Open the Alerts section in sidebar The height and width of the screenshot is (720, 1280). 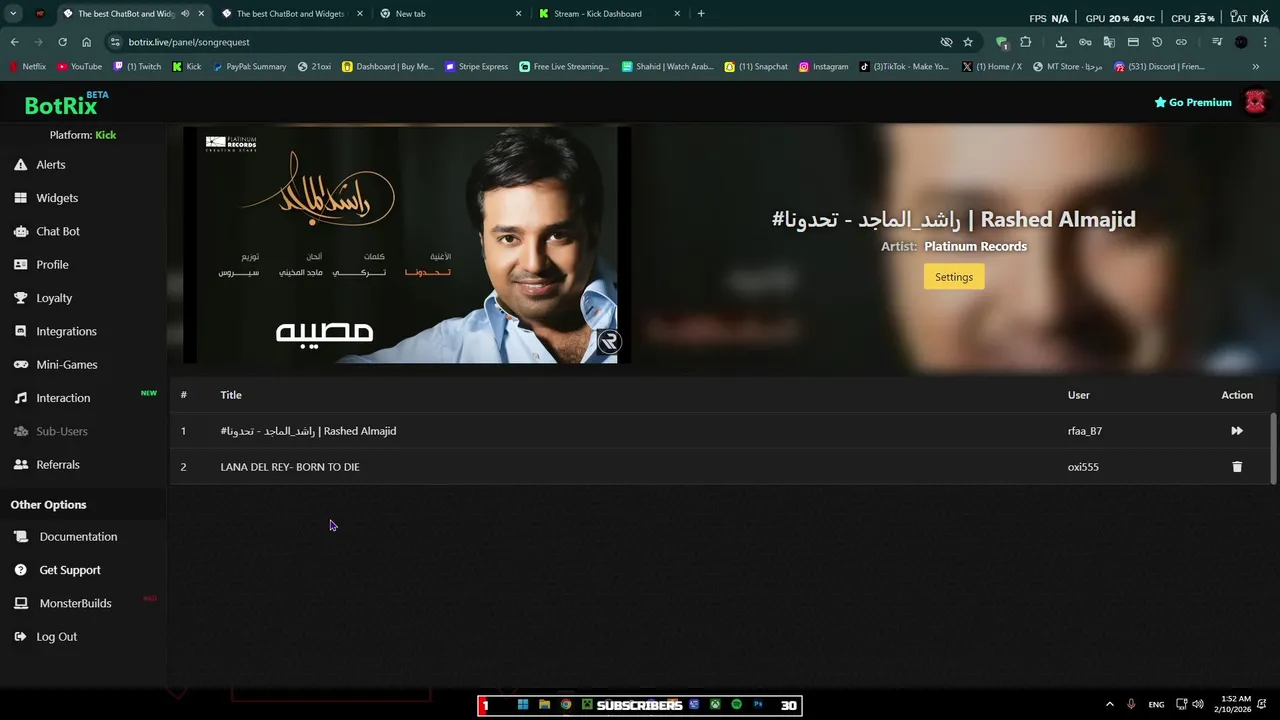point(50,165)
